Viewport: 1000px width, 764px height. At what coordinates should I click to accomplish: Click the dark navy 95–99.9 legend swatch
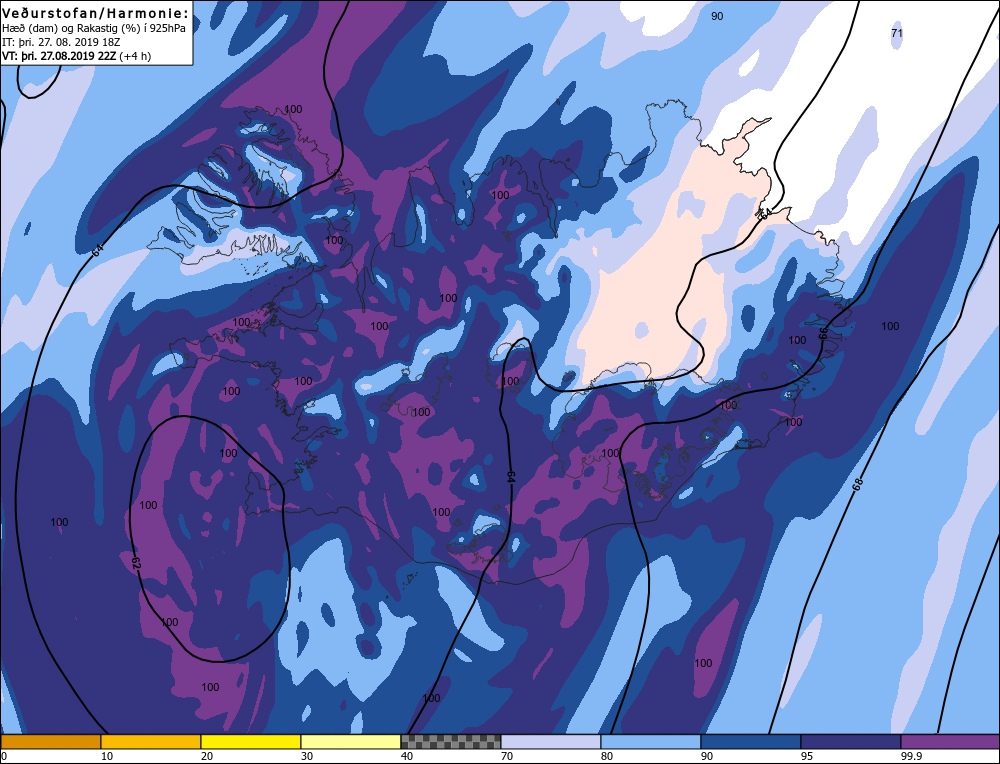[850, 741]
